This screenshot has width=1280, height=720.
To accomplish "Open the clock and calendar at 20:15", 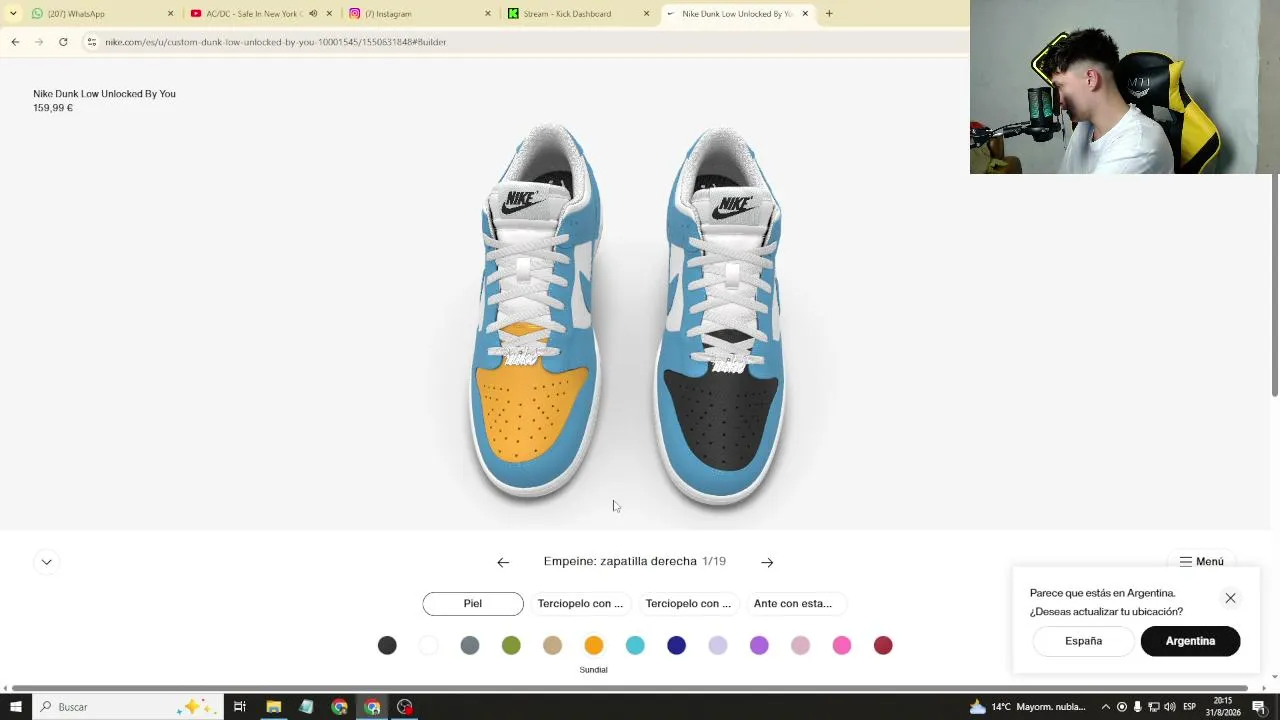I will [x=1224, y=707].
